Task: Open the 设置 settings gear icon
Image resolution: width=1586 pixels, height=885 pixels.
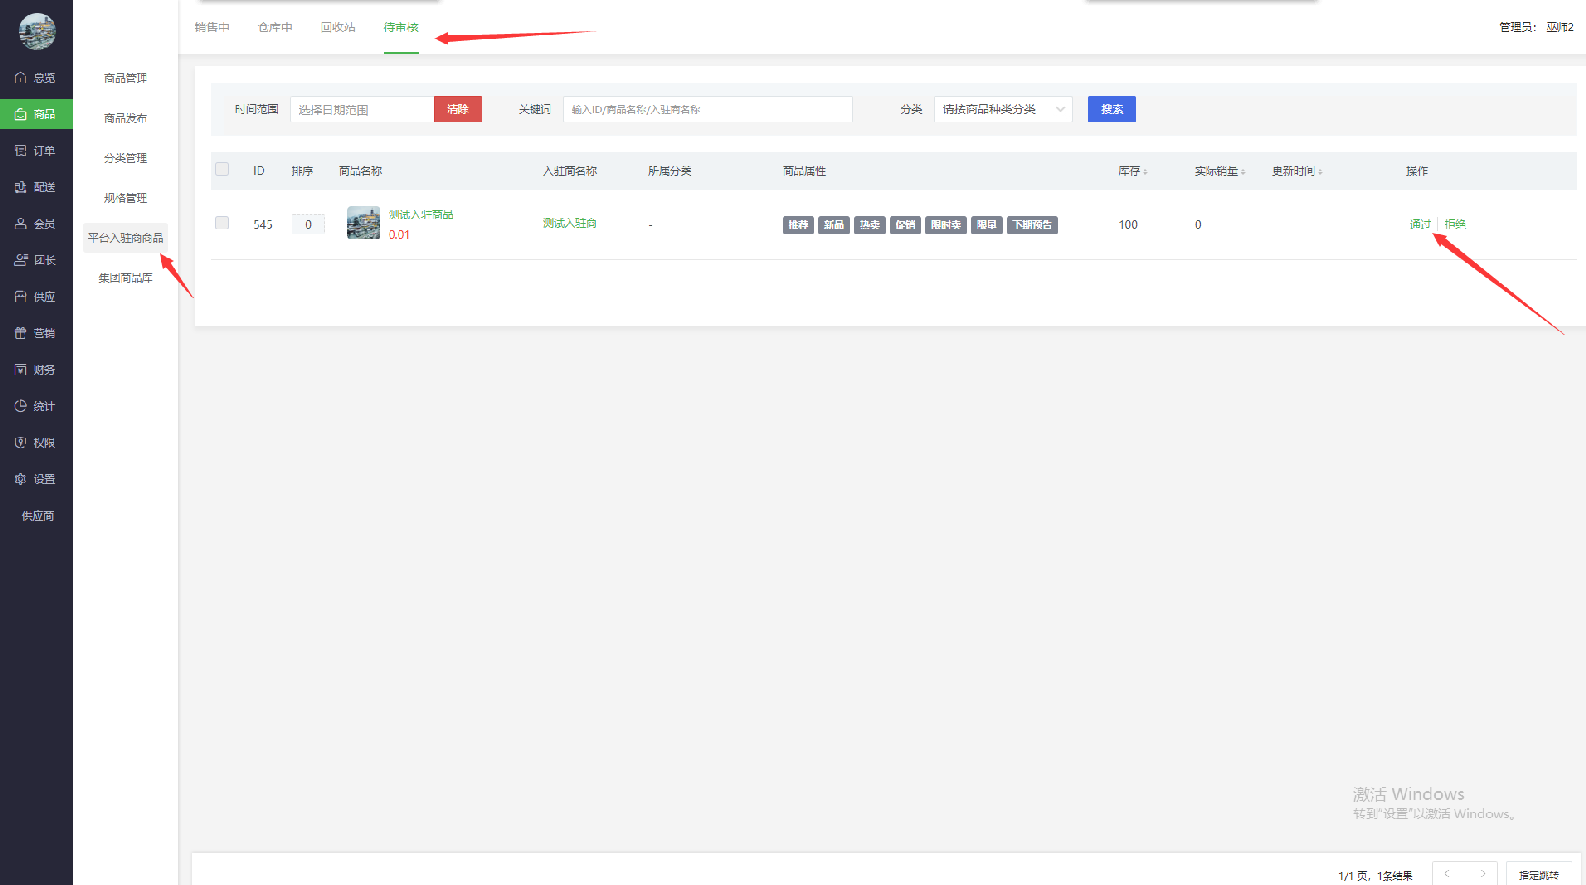Action: click(x=21, y=479)
